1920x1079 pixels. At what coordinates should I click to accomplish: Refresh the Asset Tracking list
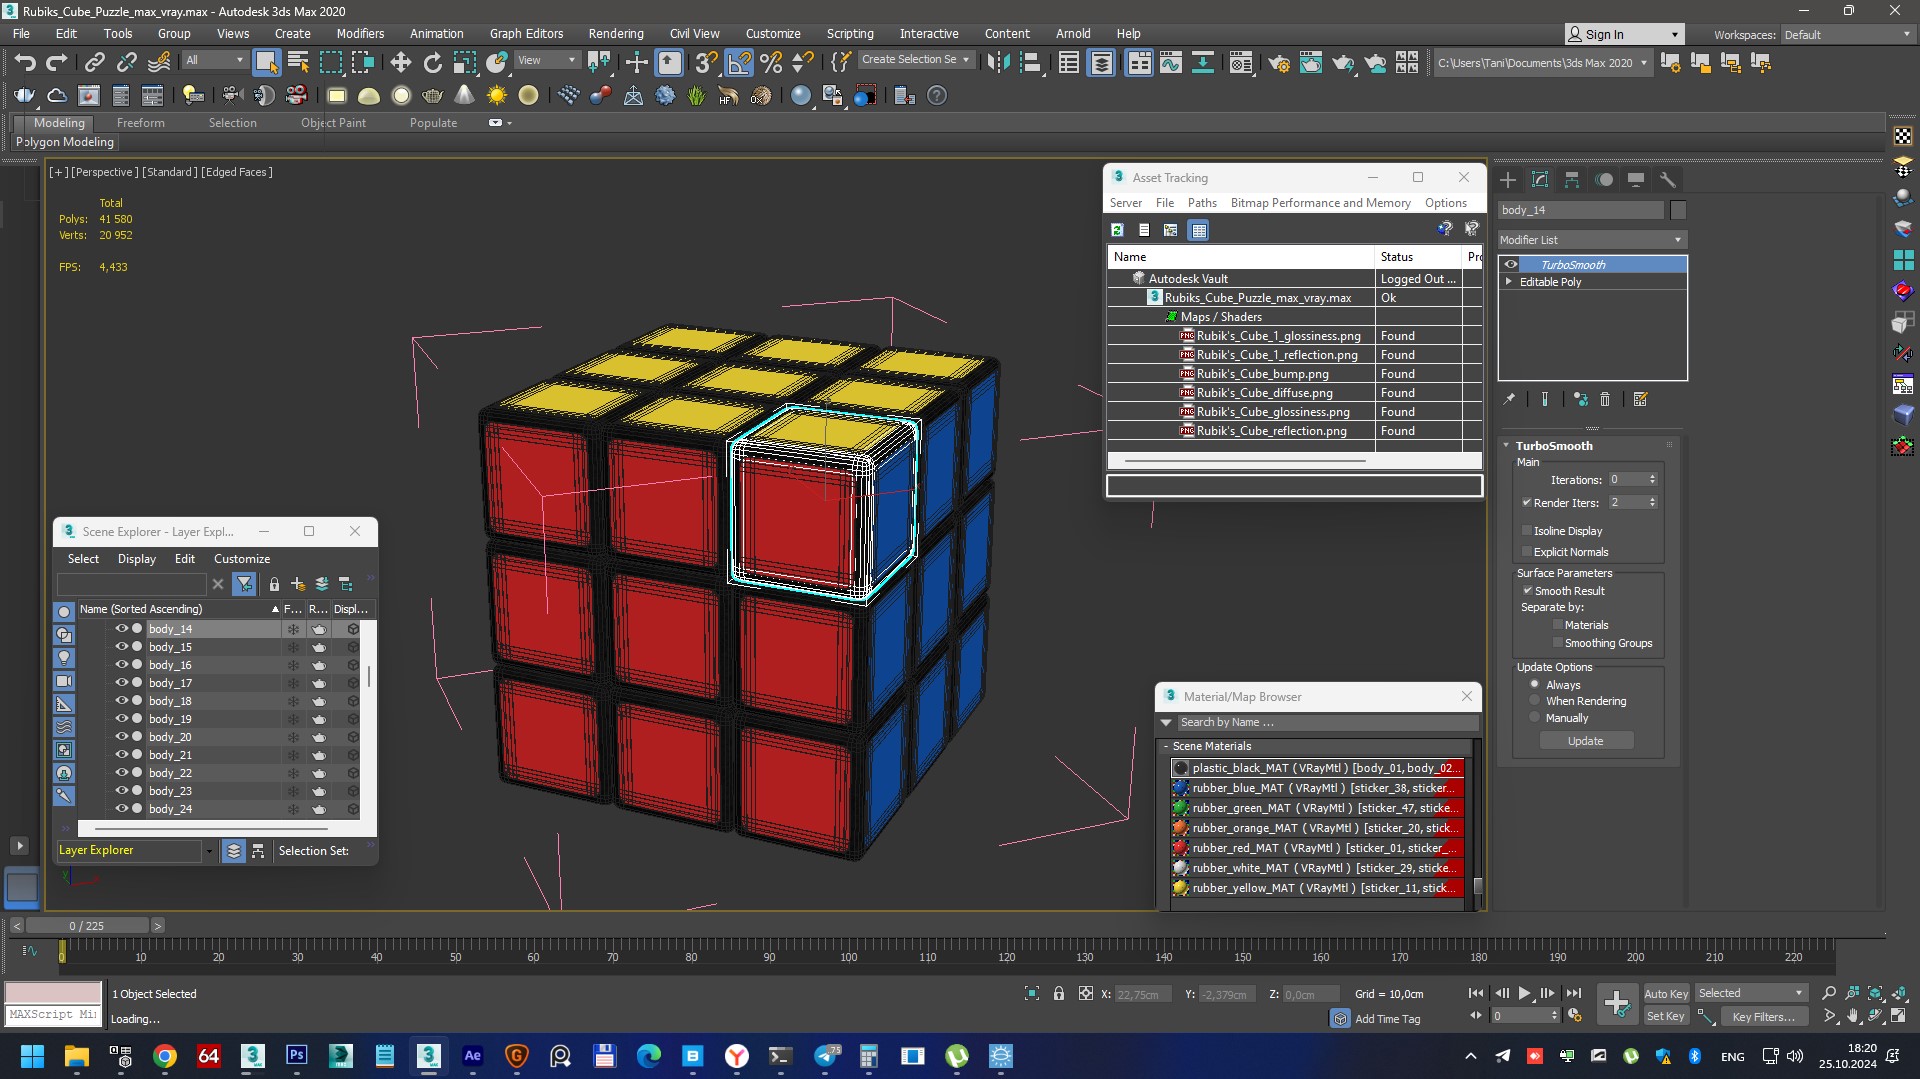1118,230
